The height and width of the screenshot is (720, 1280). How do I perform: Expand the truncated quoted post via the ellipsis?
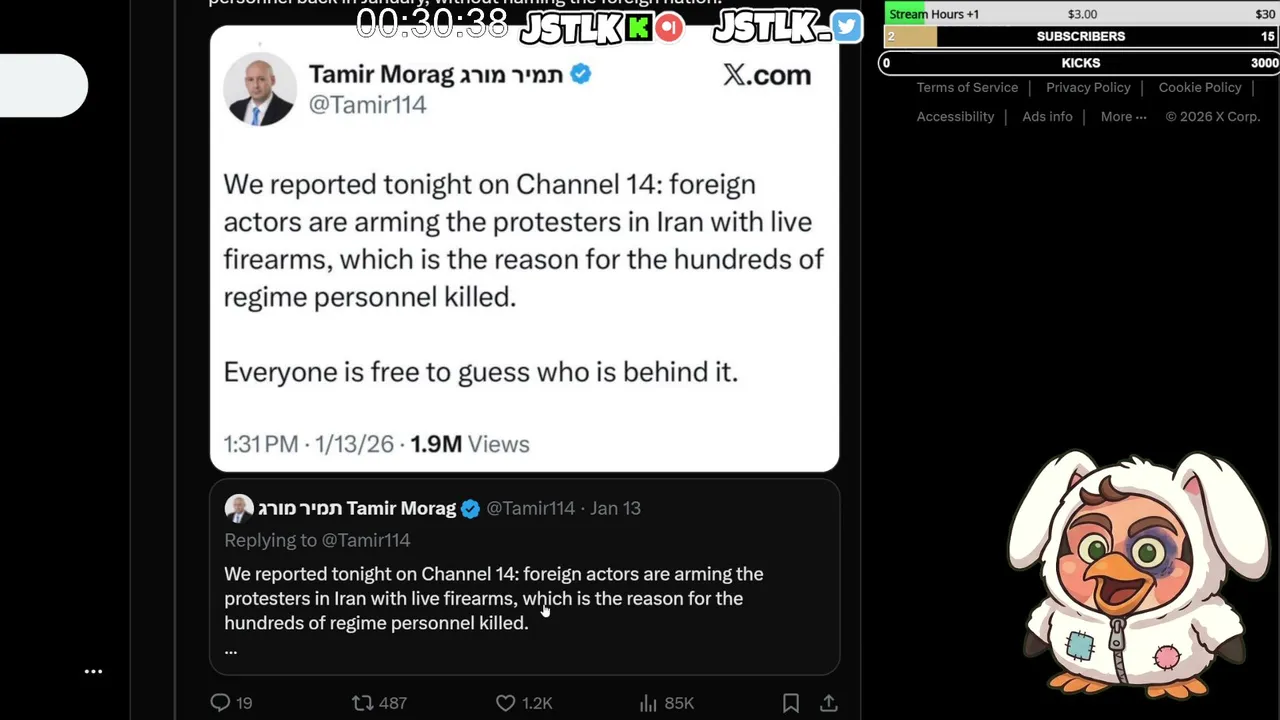click(231, 650)
